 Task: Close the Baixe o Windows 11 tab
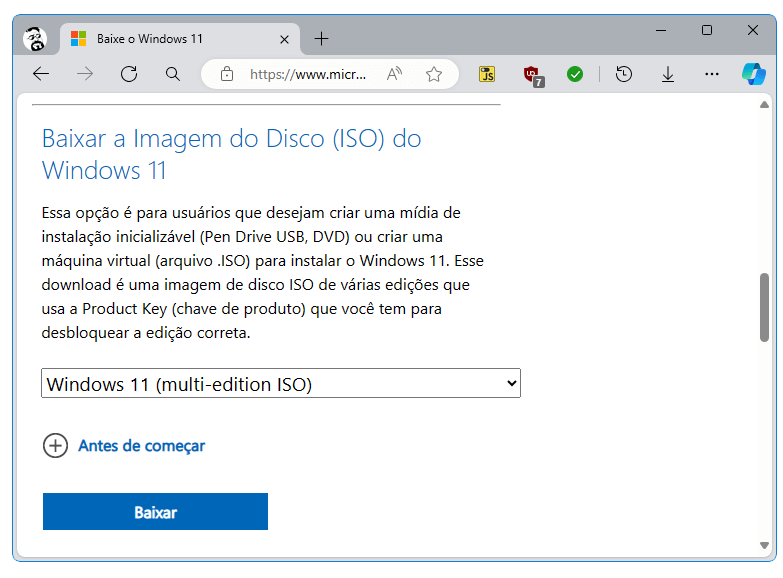point(284,39)
